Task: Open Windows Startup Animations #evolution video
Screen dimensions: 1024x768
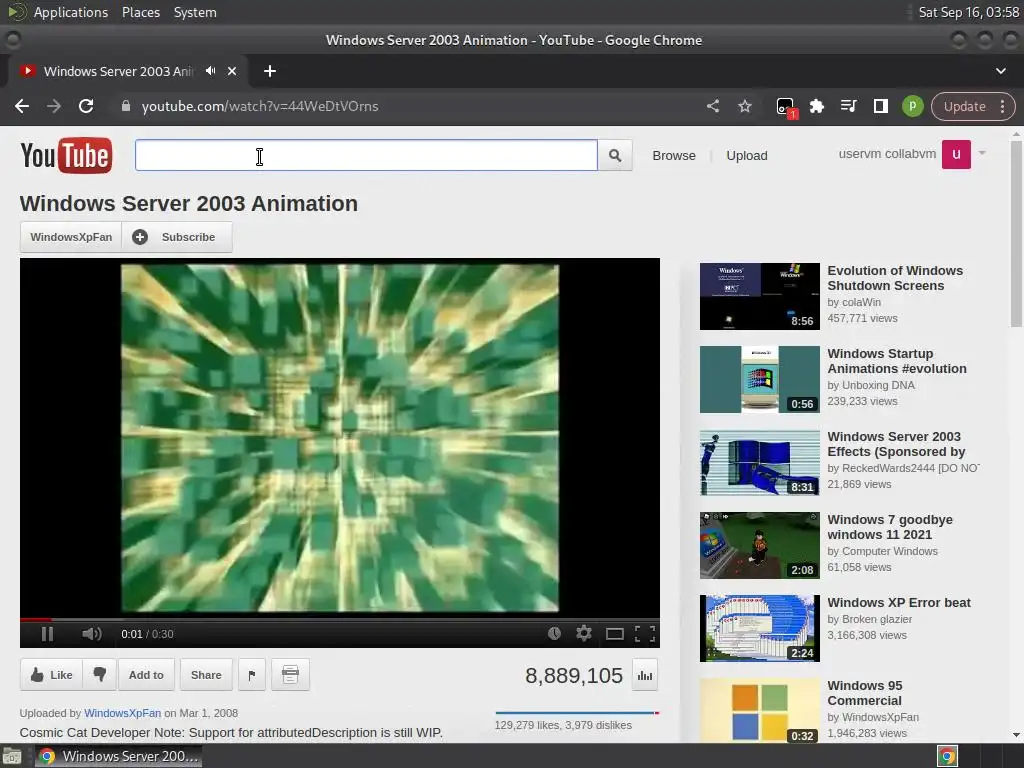Action: click(897, 361)
